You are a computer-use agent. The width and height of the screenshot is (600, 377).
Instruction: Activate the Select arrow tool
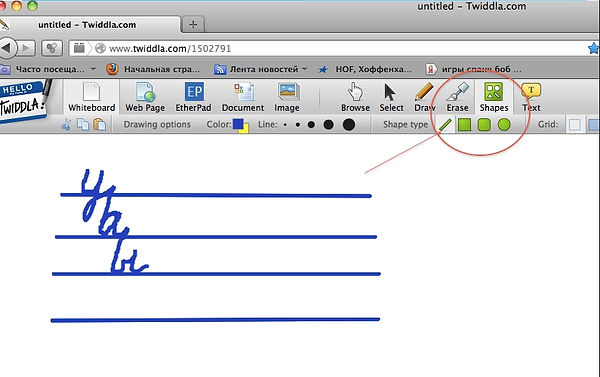[x=391, y=98]
